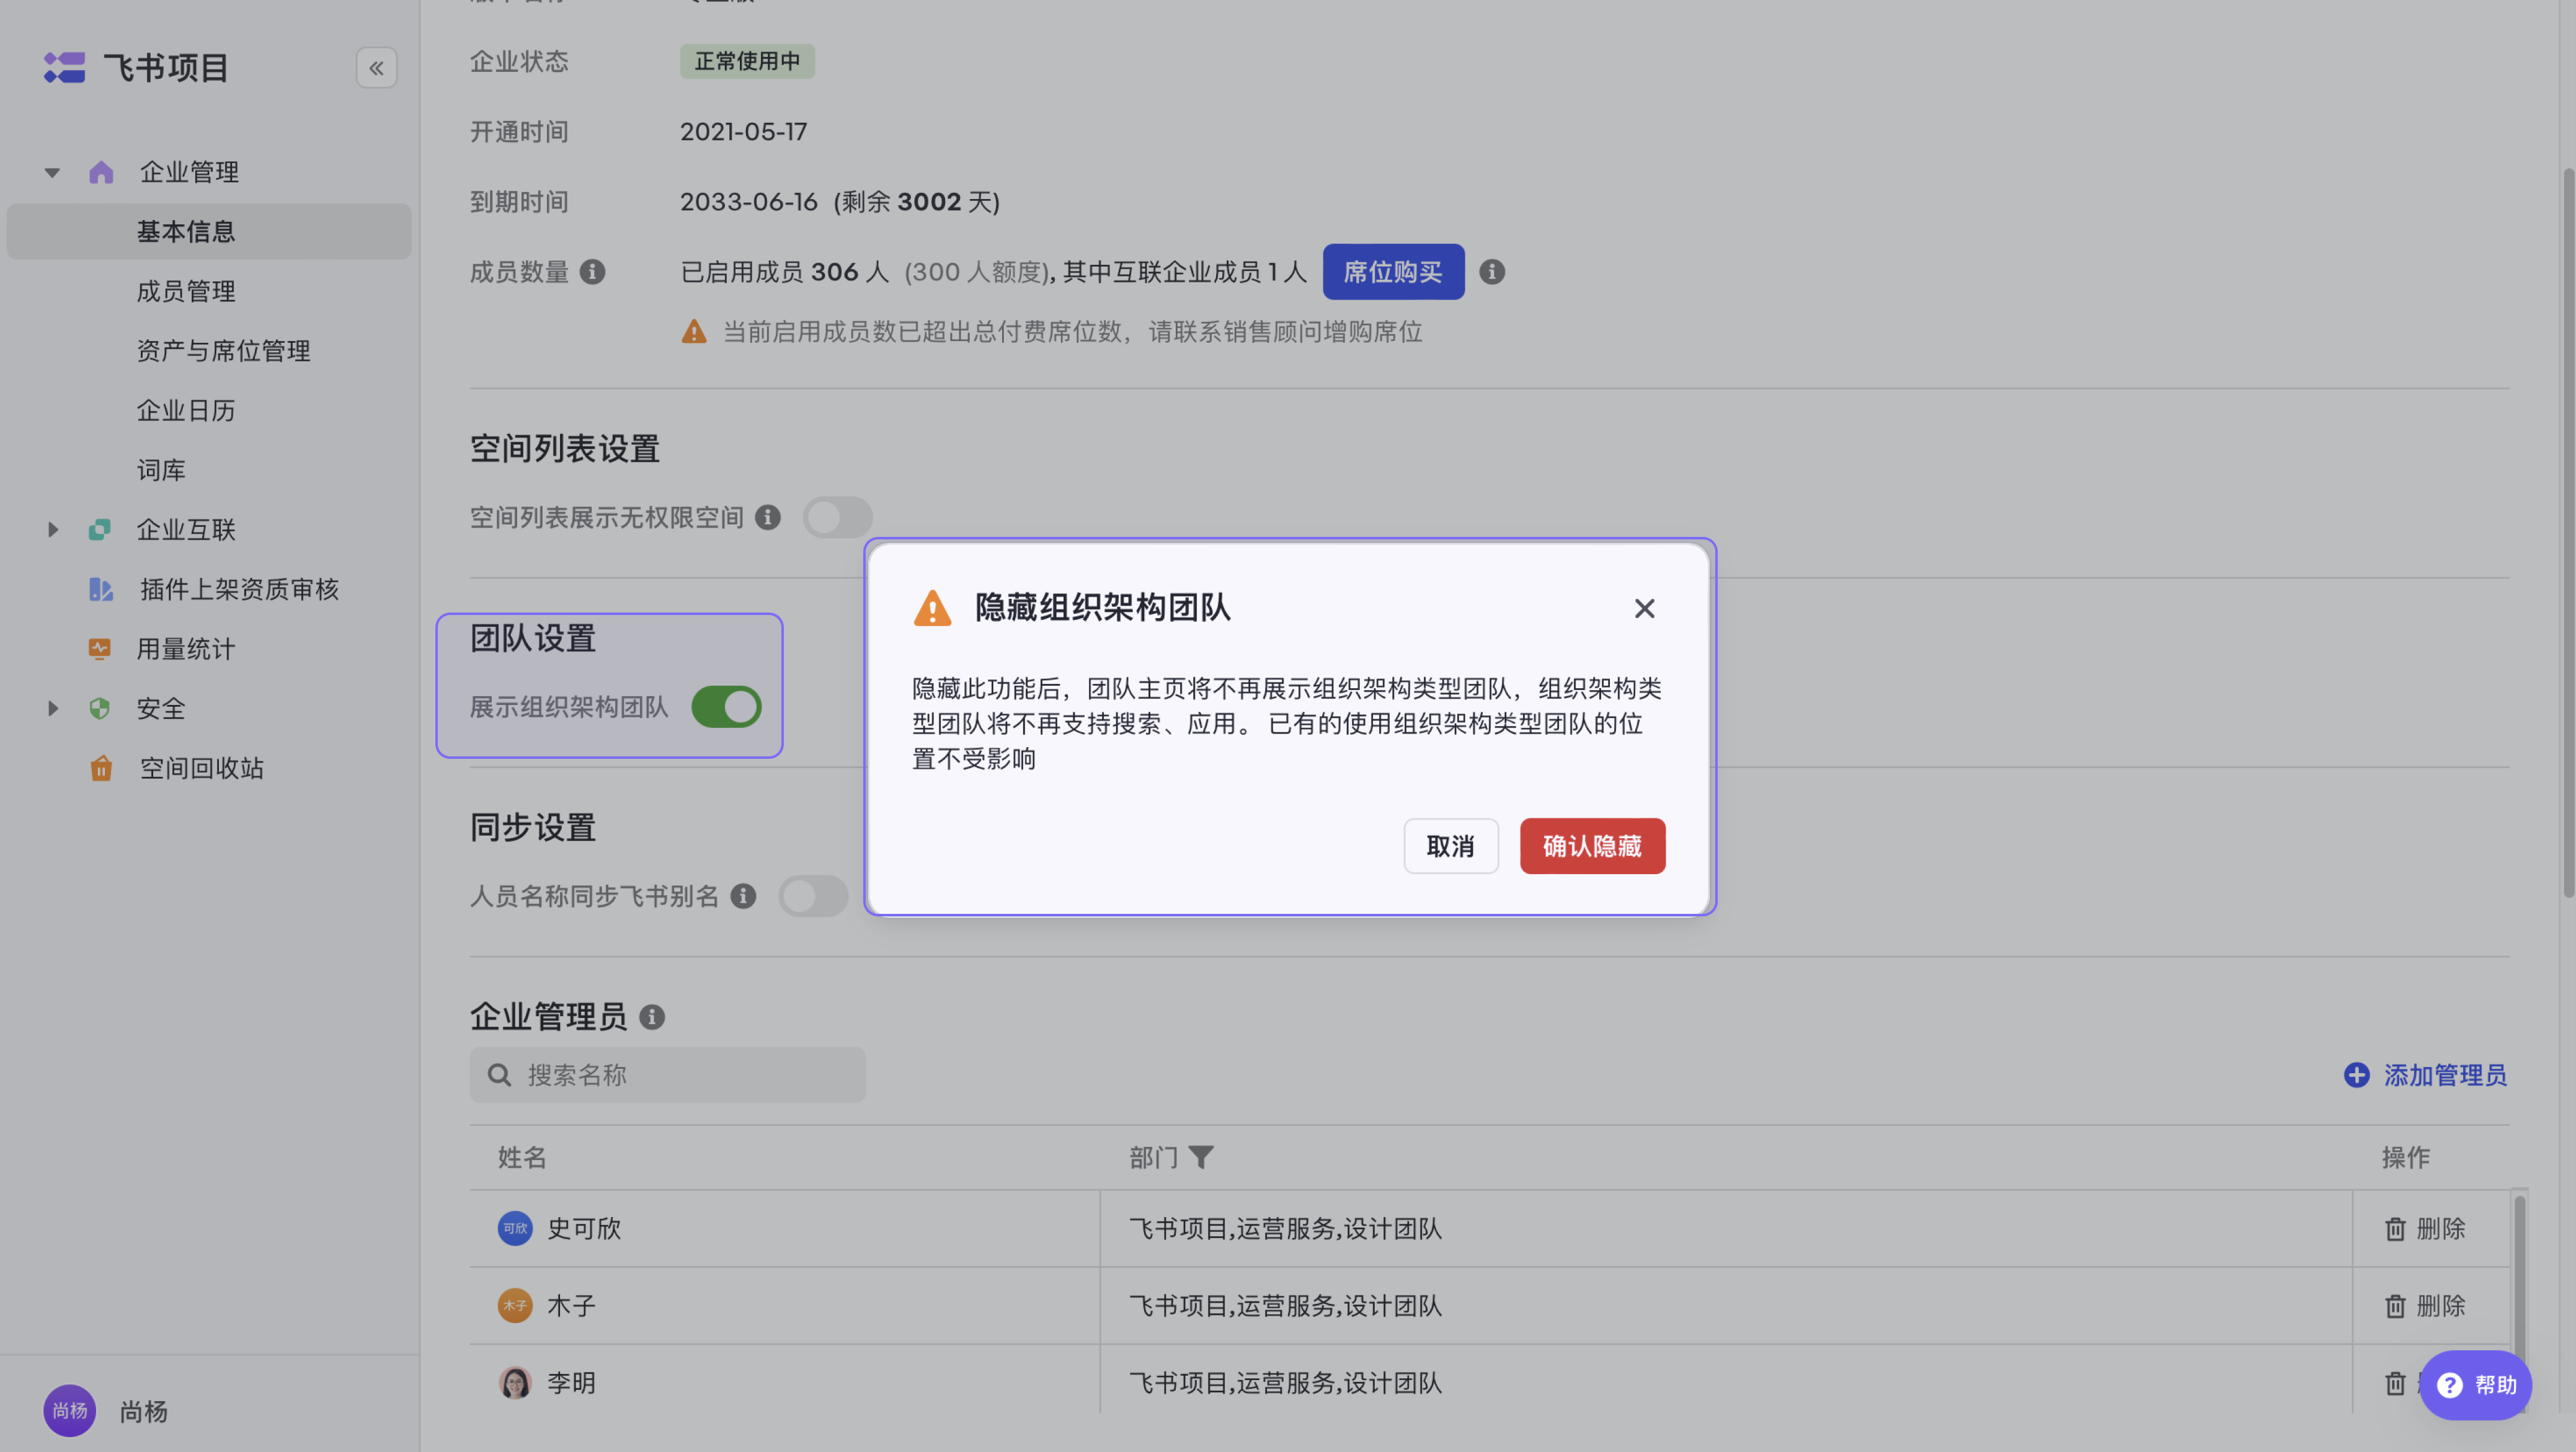Click the 添加管理员 link
The height and width of the screenshot is (1452, 2576).
tap(2426, 1075)
